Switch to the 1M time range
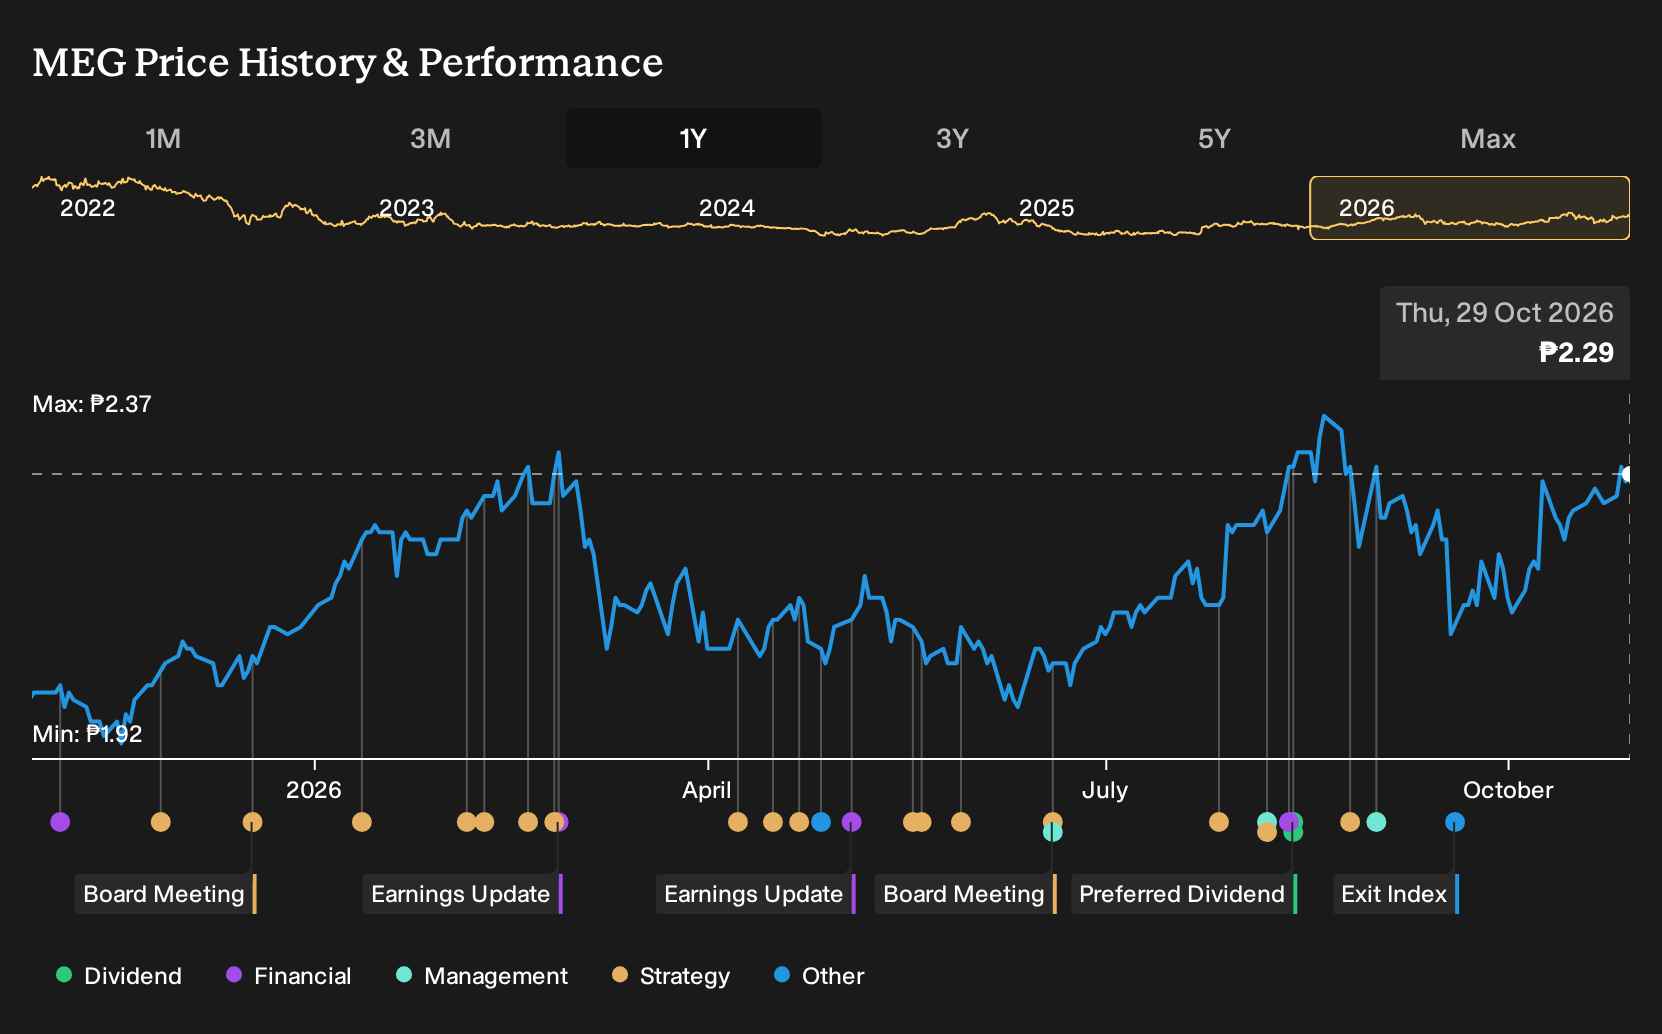The height and width of the screenshot is (1034, 1662). click(x=163, y=138)
